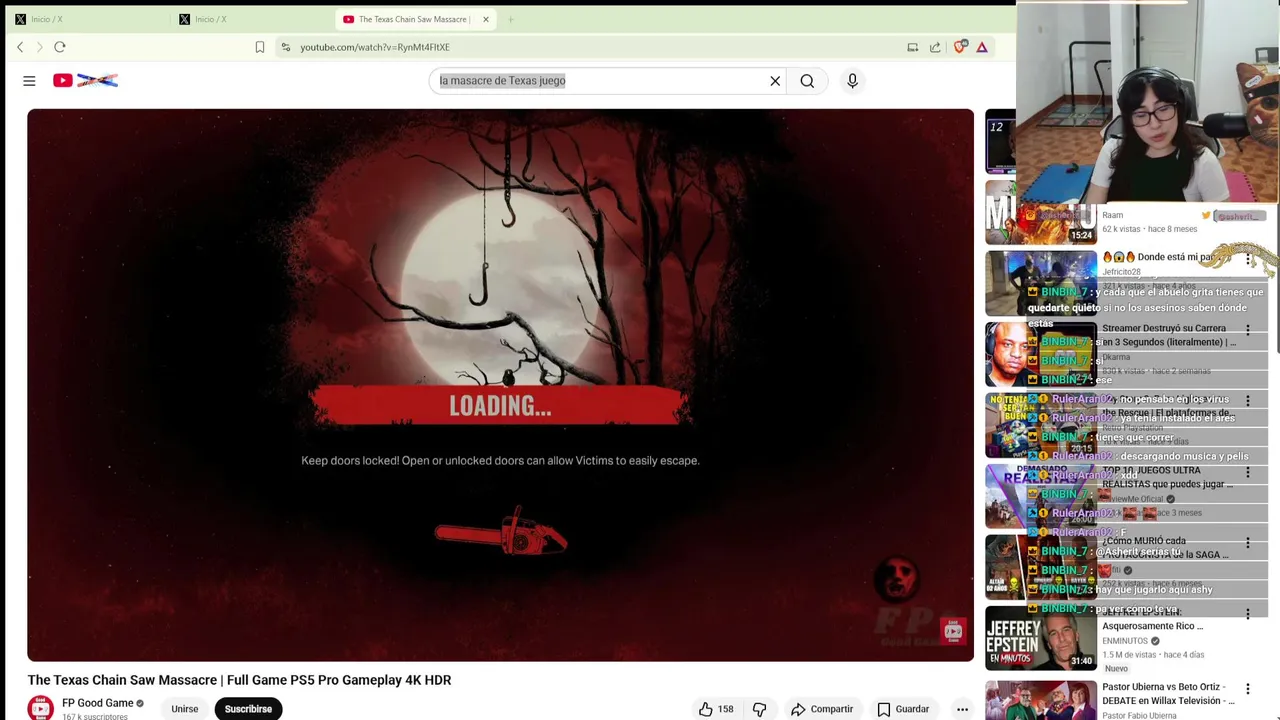Screen dimensions: 1280x720
Task: Click the '167 k suscriptores' text
Action: 95,717
